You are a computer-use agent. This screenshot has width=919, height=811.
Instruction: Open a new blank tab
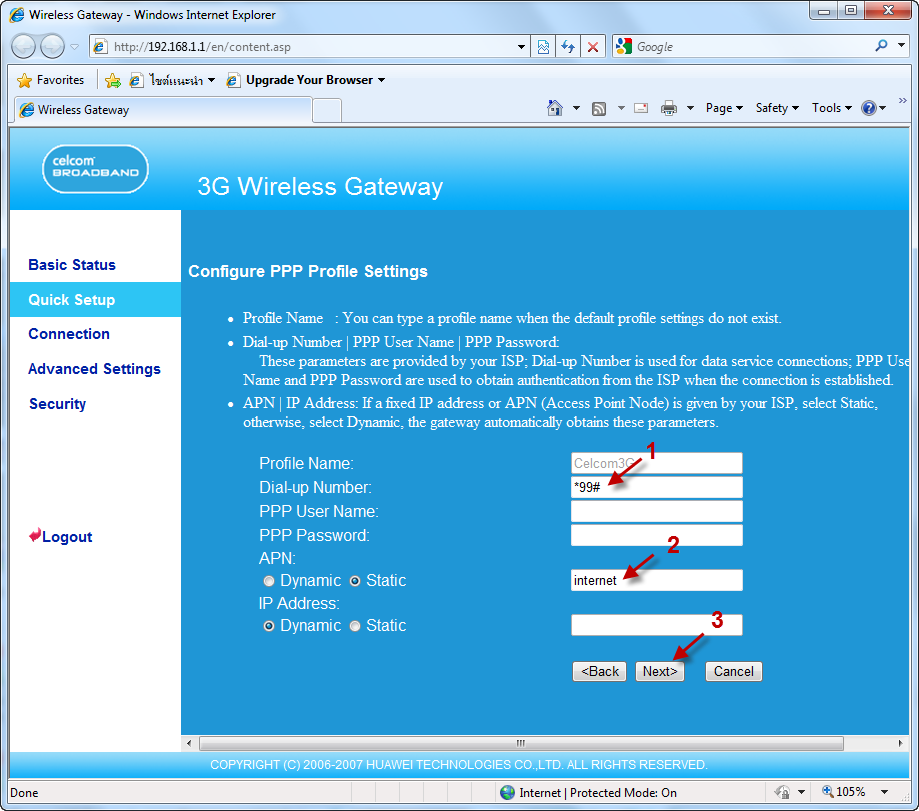pos(327,110)
